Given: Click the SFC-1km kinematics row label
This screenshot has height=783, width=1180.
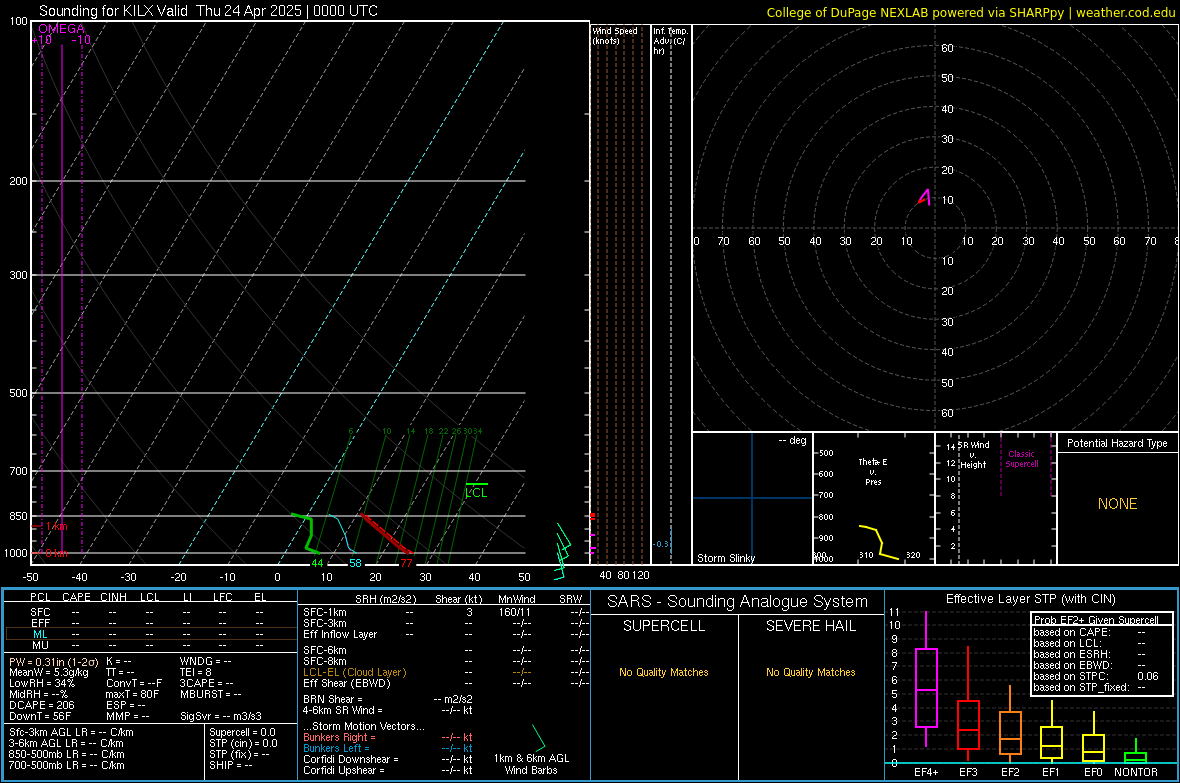Looking at the screenshot, I should click(x=325, y=612).
